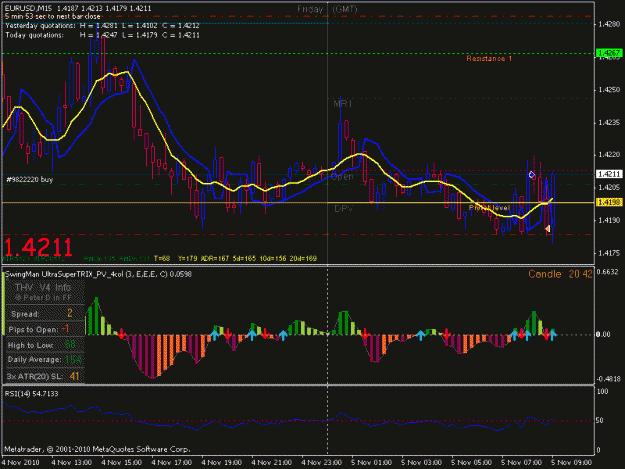This screenshot has width=625, height=469.
Task: Click the -0.4818 TRIX scale value
Action: point(608,379)
